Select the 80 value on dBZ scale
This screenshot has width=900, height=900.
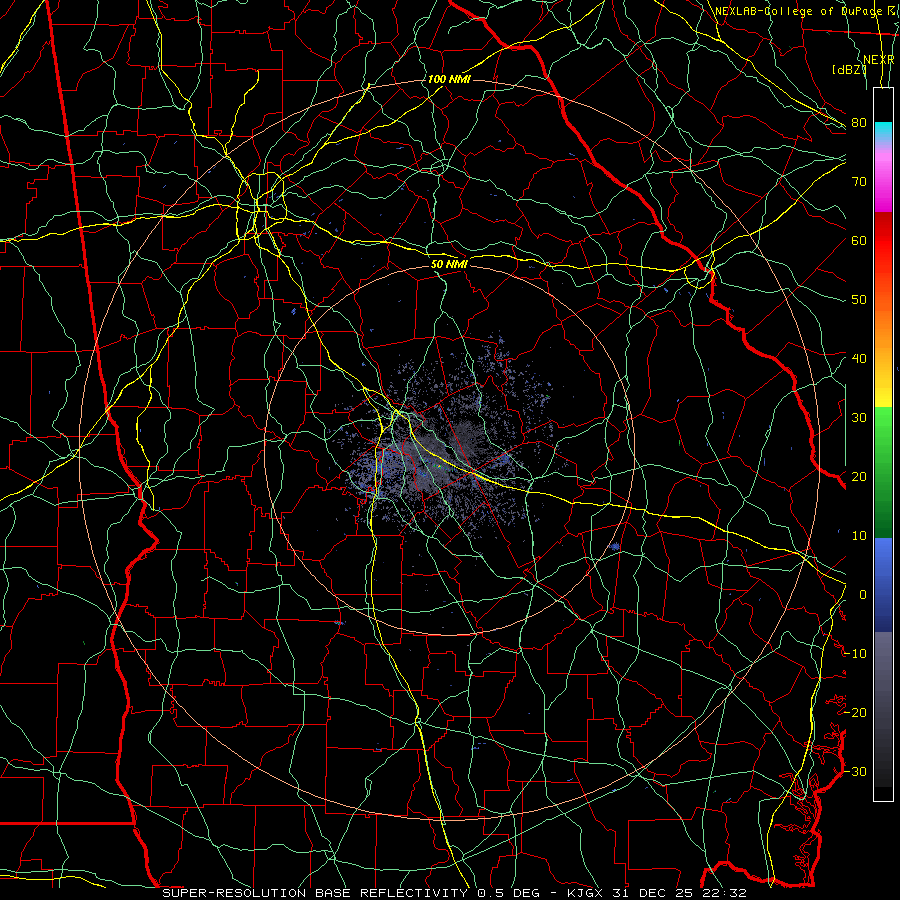pyautogui.click(x=859, y=123)
